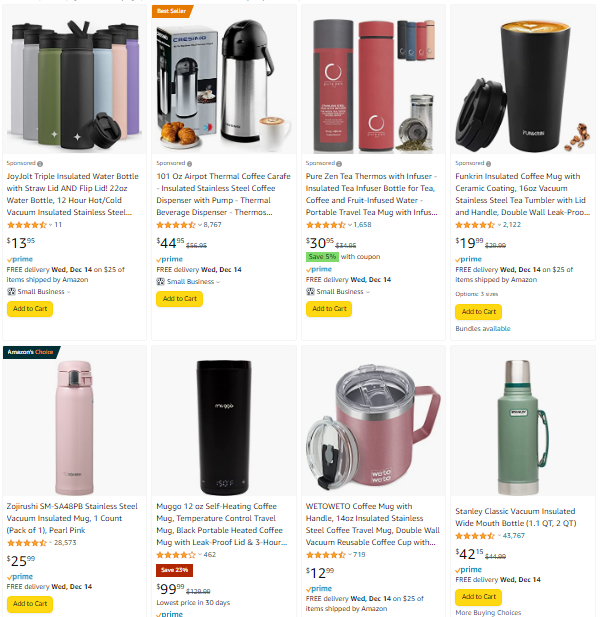
Task: Add the JoyJolt water bottle to cart
Action: click(30, 309)
